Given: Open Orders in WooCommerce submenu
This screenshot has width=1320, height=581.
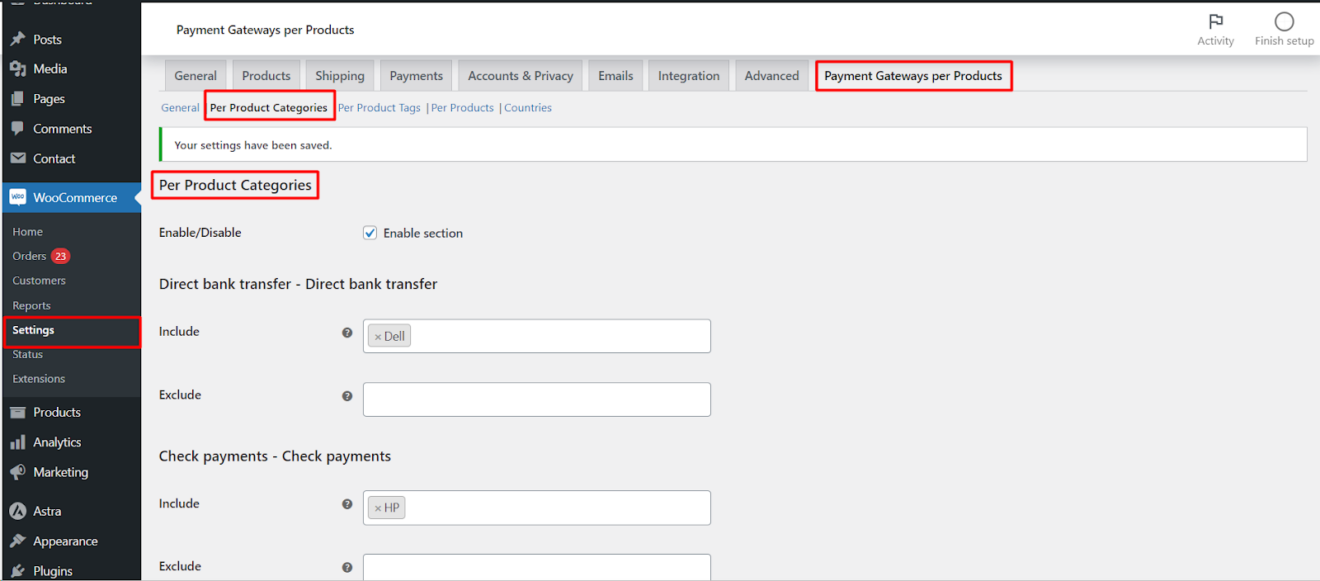Looking at the screenshot, I should click(x=30, y=256).
